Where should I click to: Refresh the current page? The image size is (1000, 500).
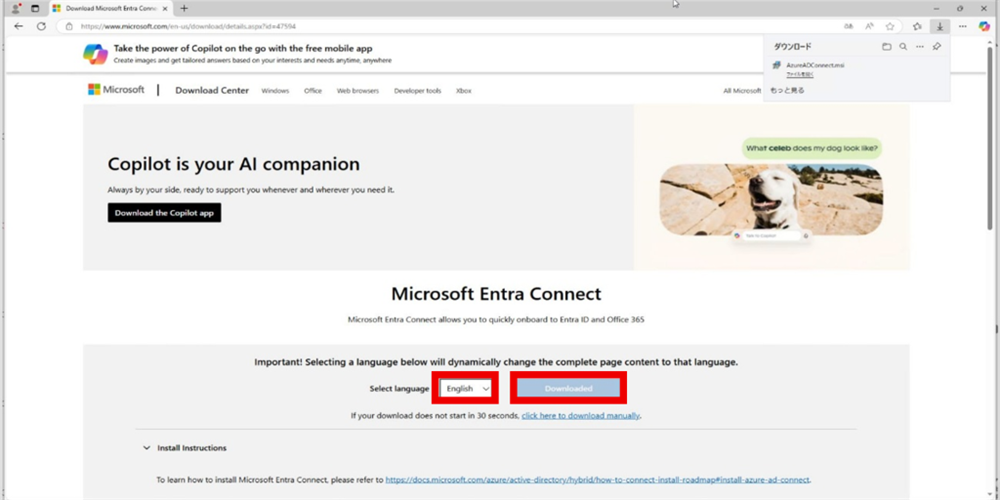pyautogui.click(x=41, y=26)
